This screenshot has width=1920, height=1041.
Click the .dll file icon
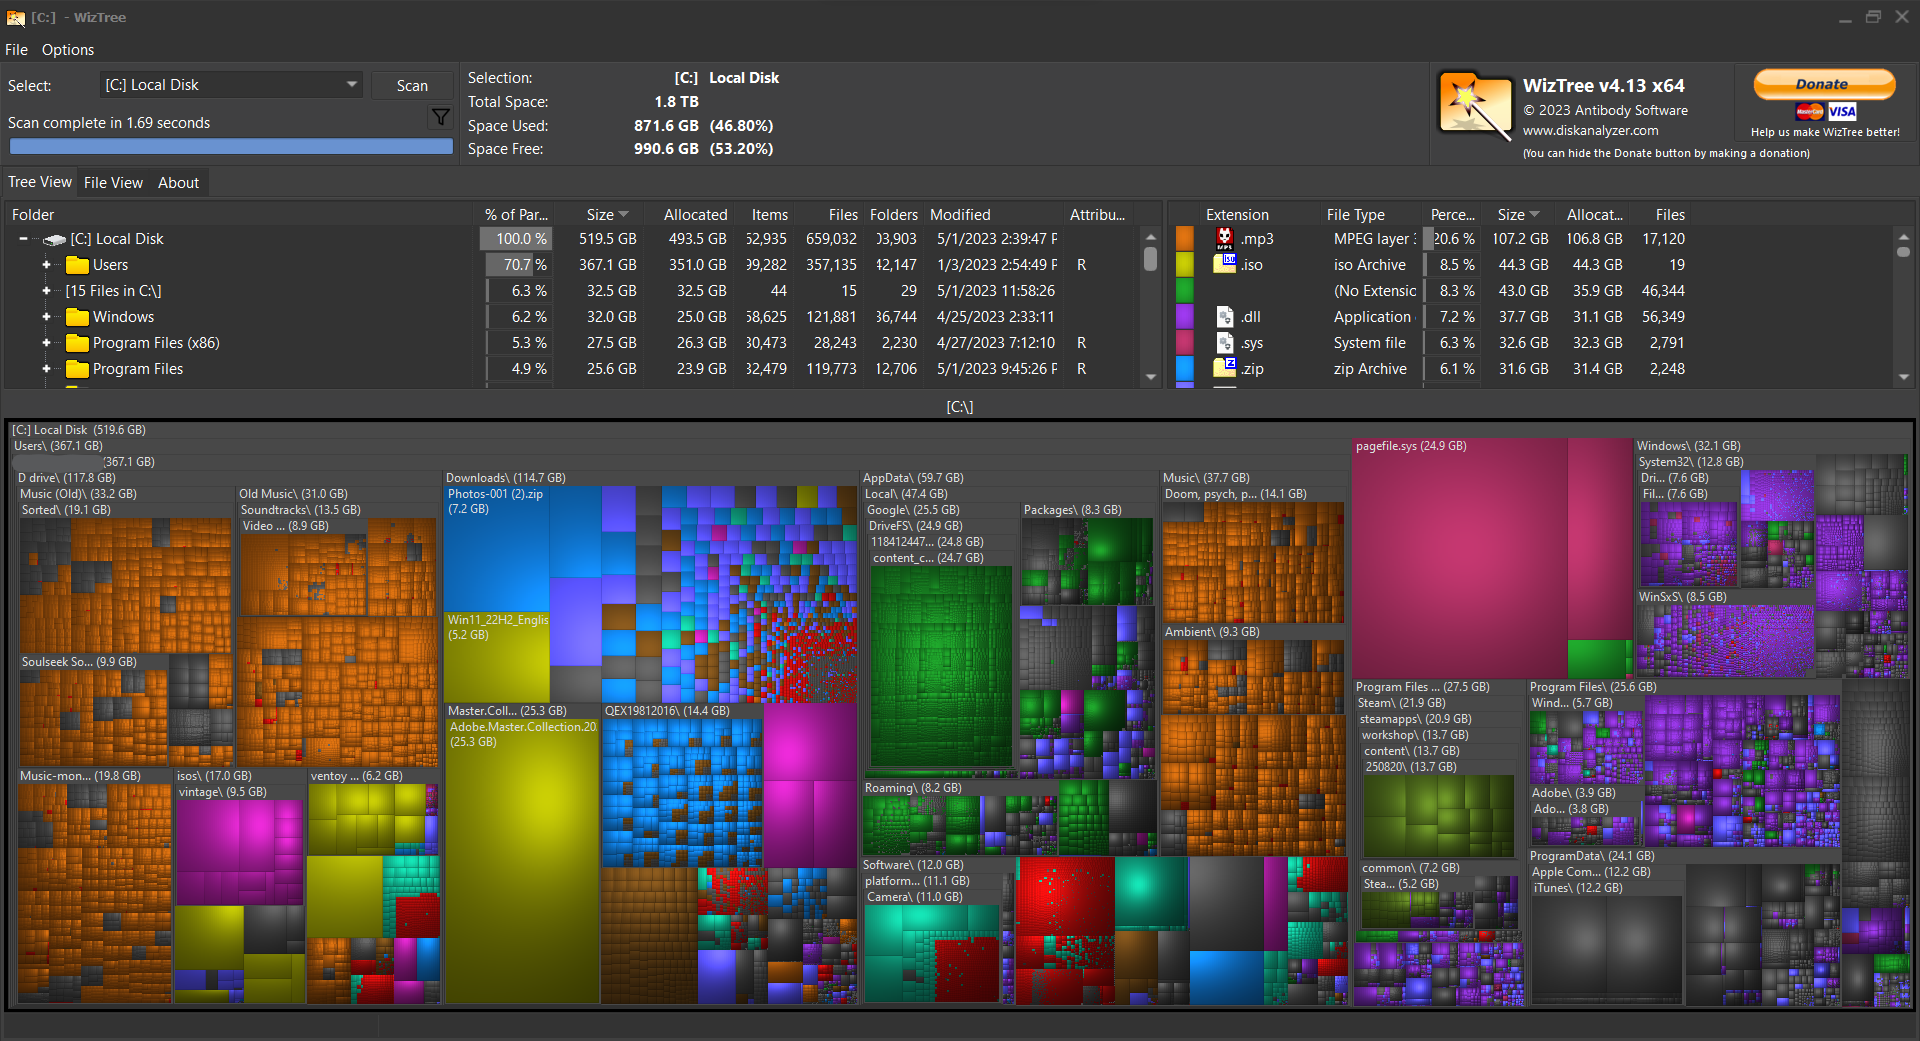point(1224,316)
